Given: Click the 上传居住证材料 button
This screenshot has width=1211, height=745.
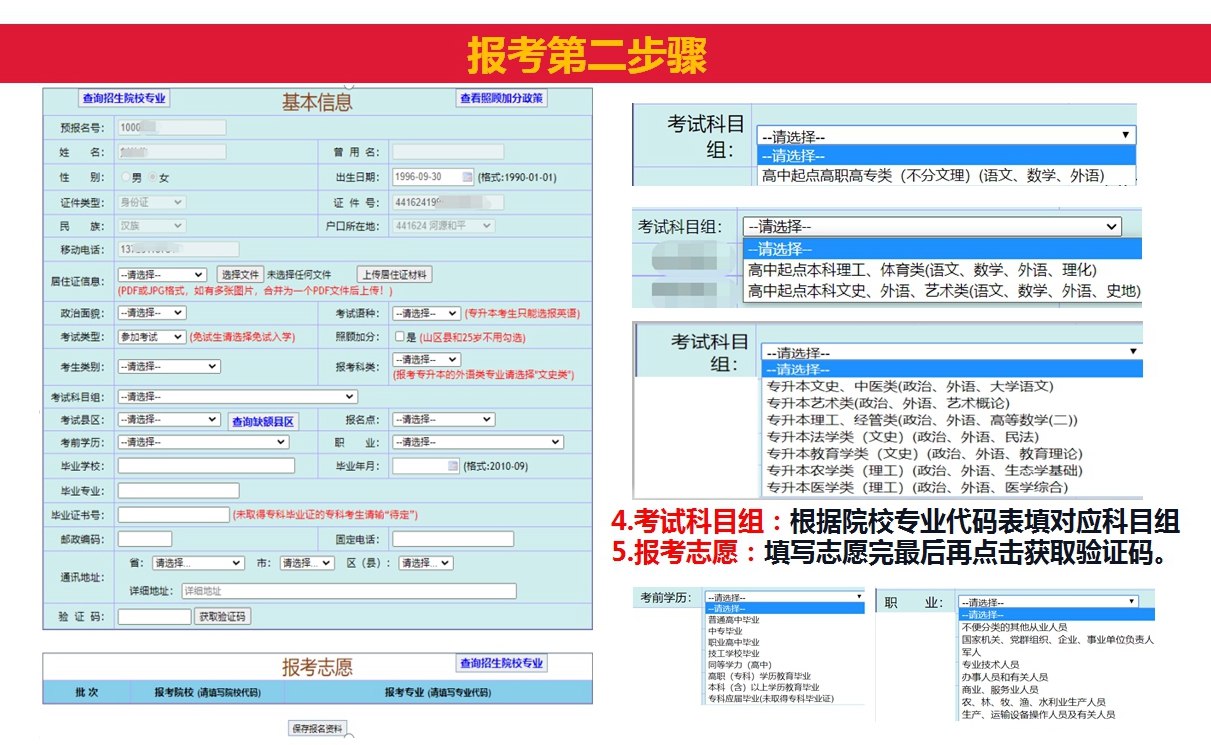Looking at the screenshot, I should coord(395,274).
